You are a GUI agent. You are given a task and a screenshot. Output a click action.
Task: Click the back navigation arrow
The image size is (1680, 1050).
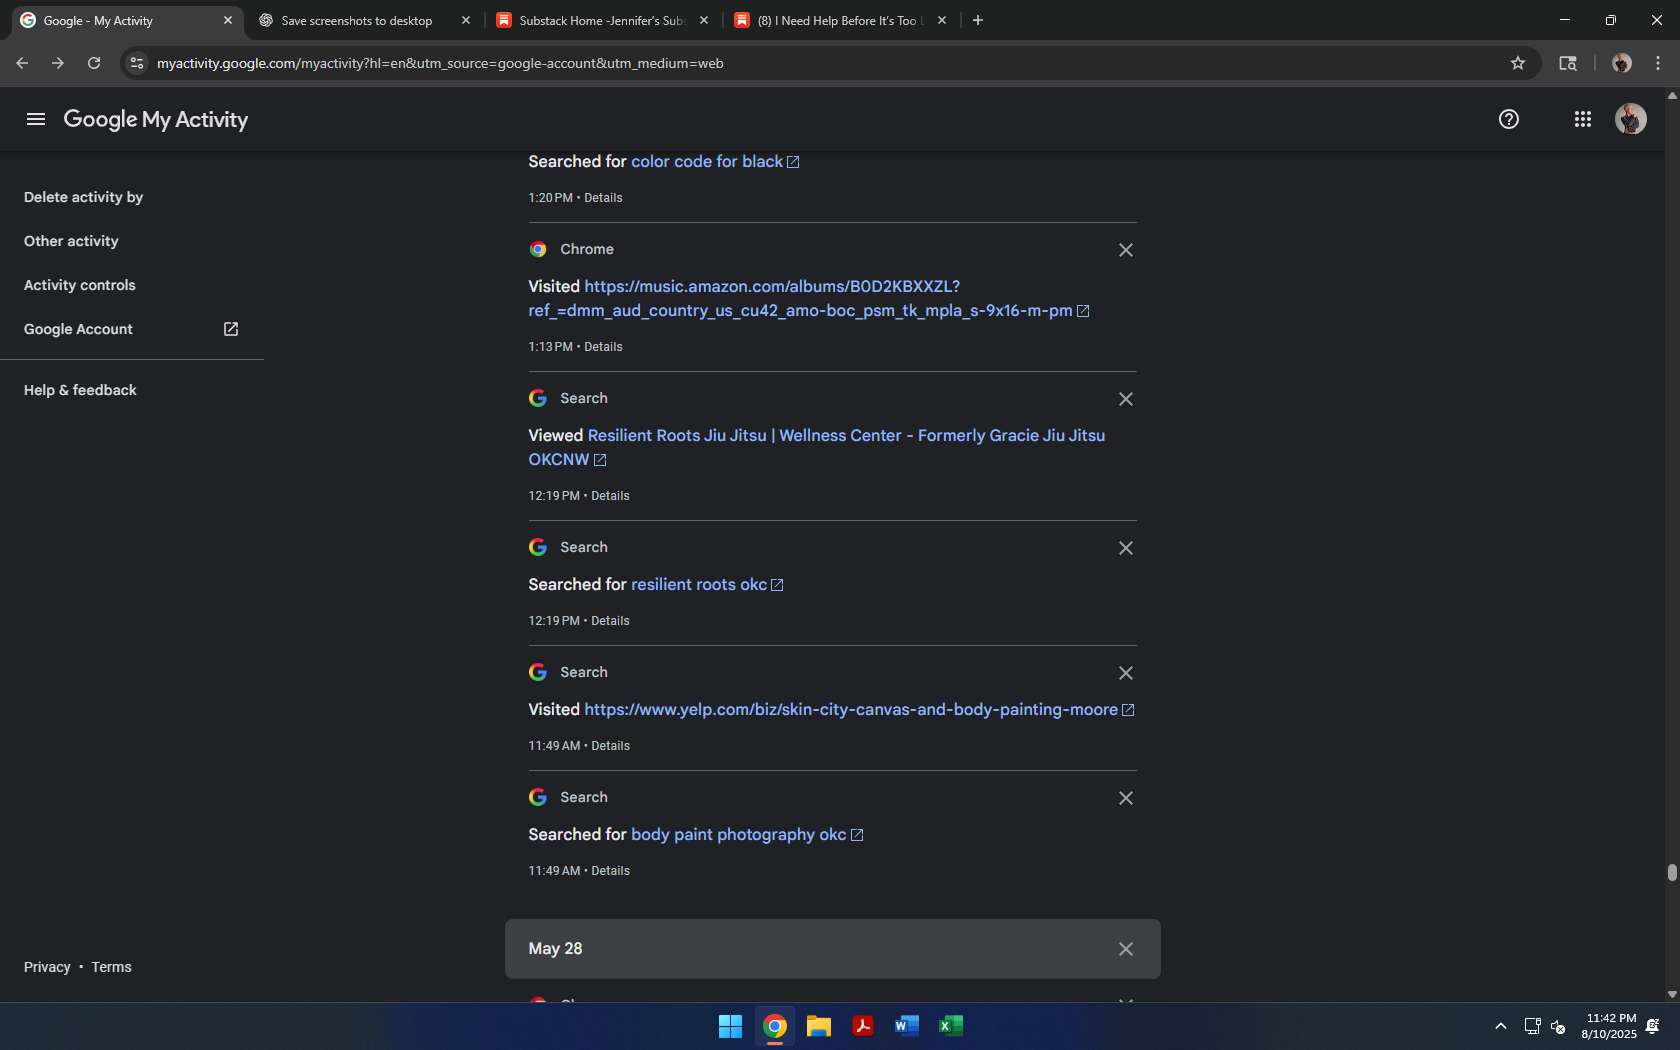(22, 63)
